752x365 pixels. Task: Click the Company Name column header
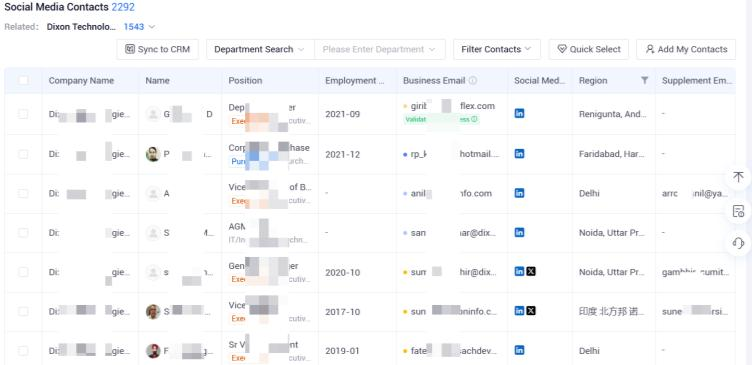point(81,81)
